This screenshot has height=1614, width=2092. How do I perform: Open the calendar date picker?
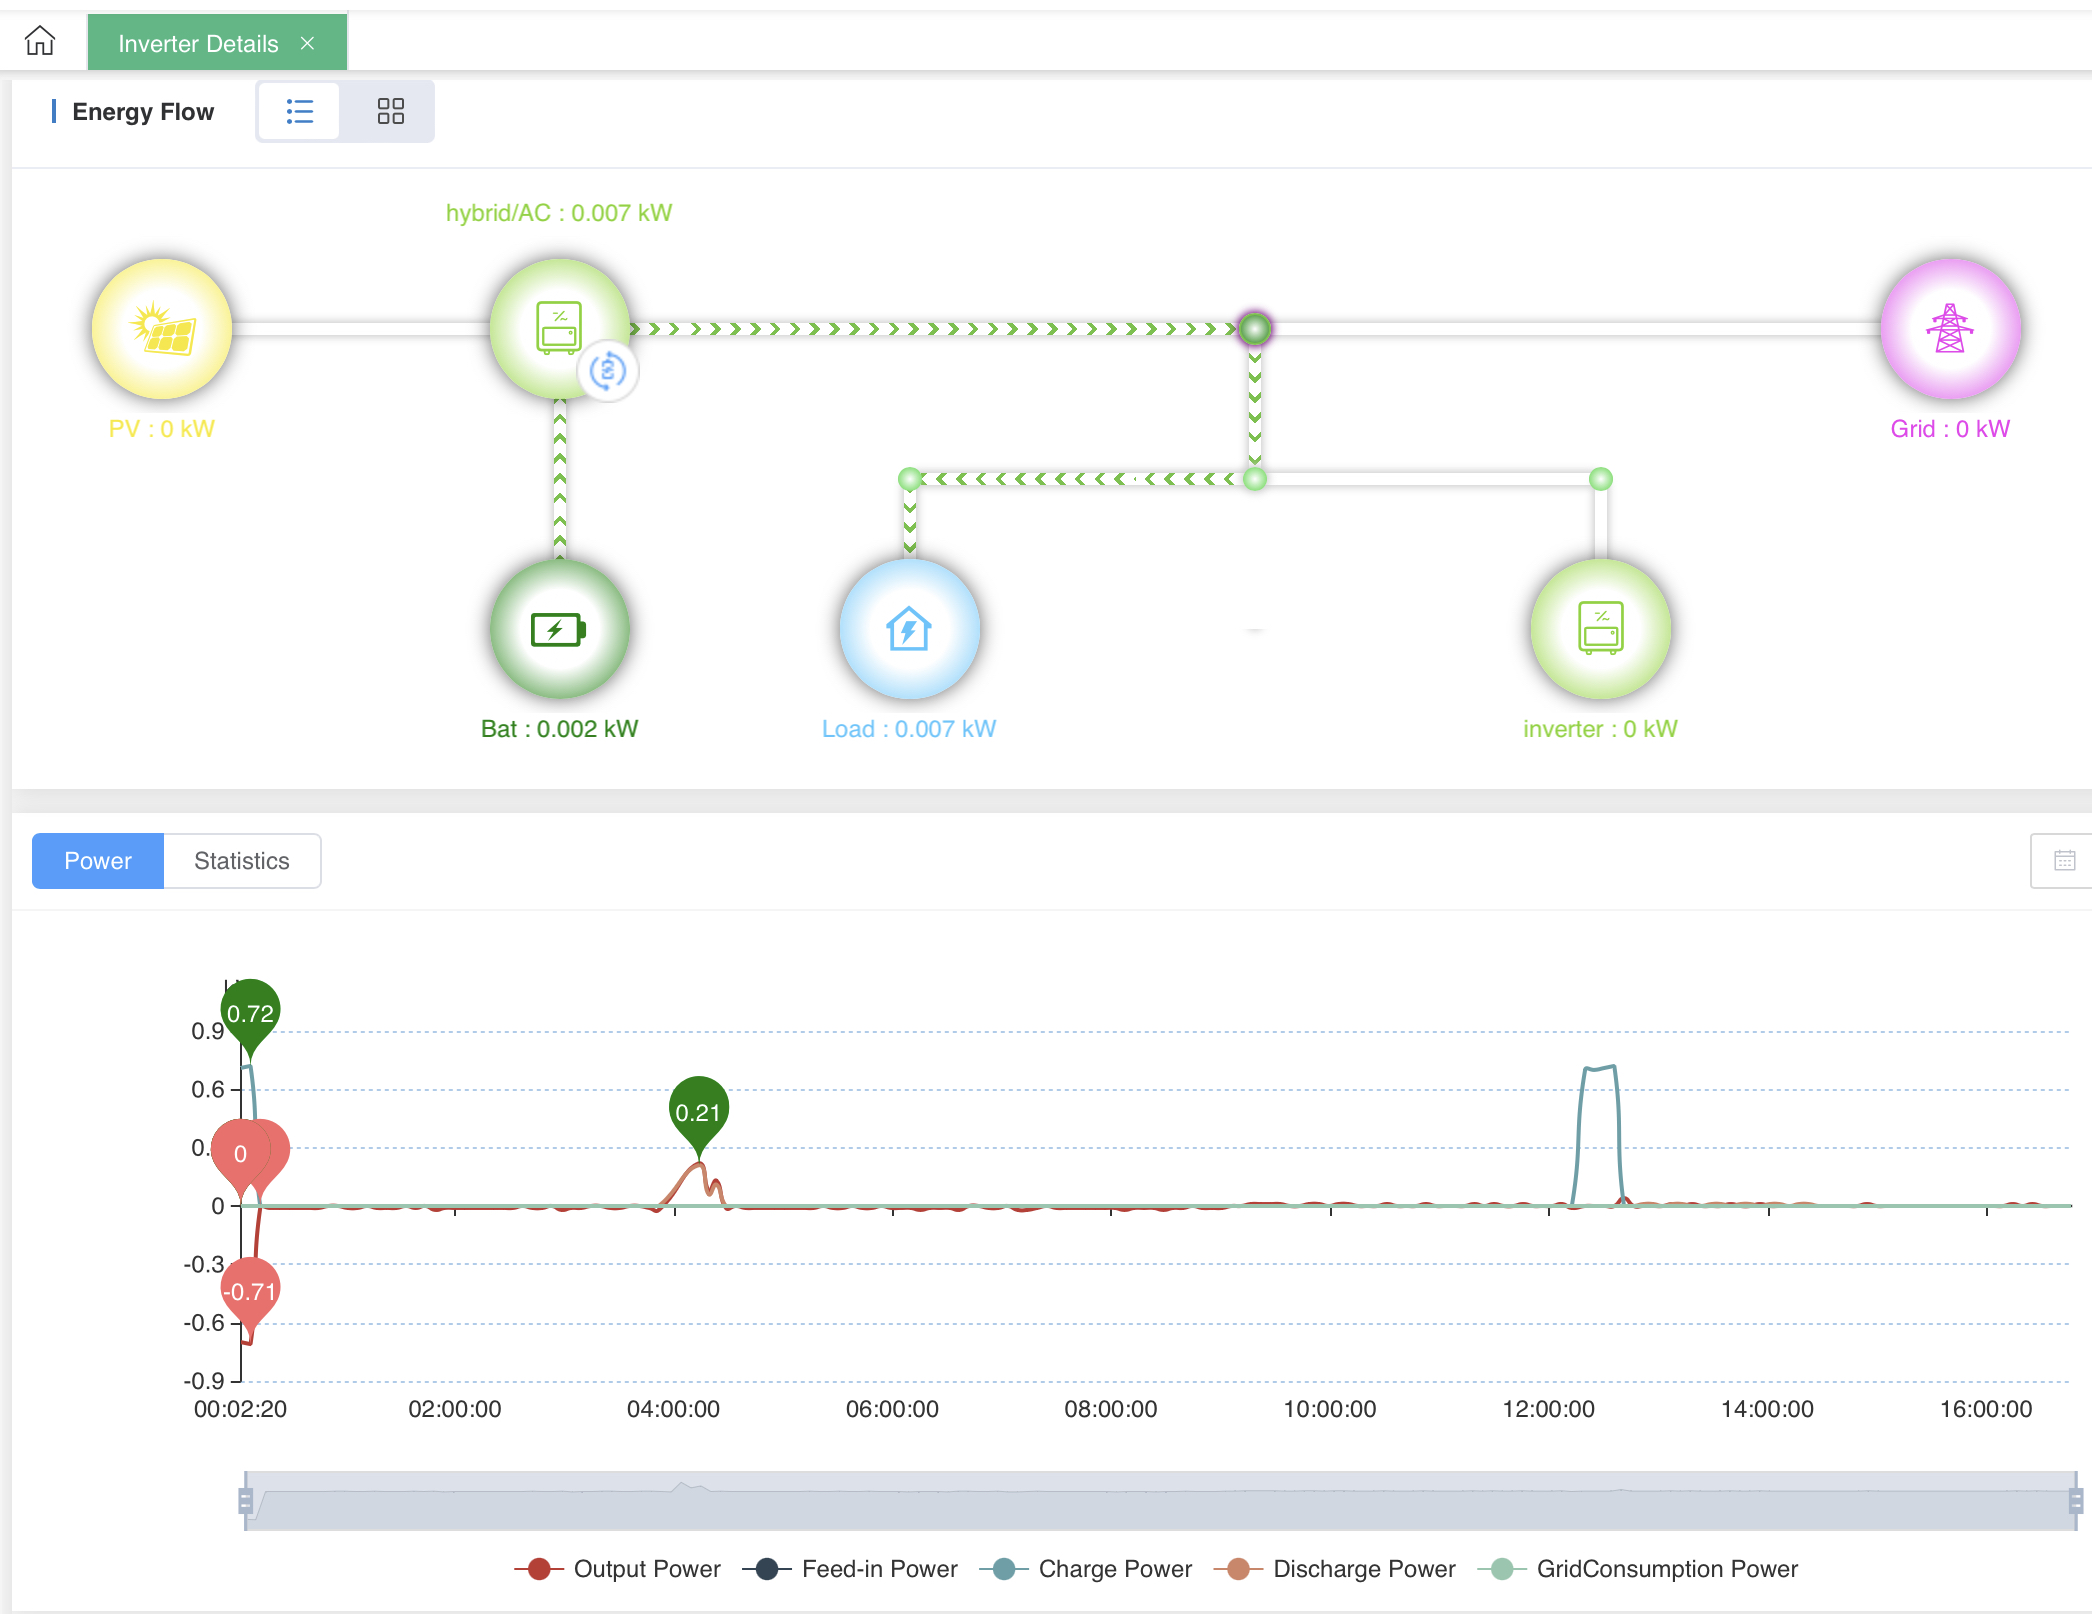tap(2064, 860)
